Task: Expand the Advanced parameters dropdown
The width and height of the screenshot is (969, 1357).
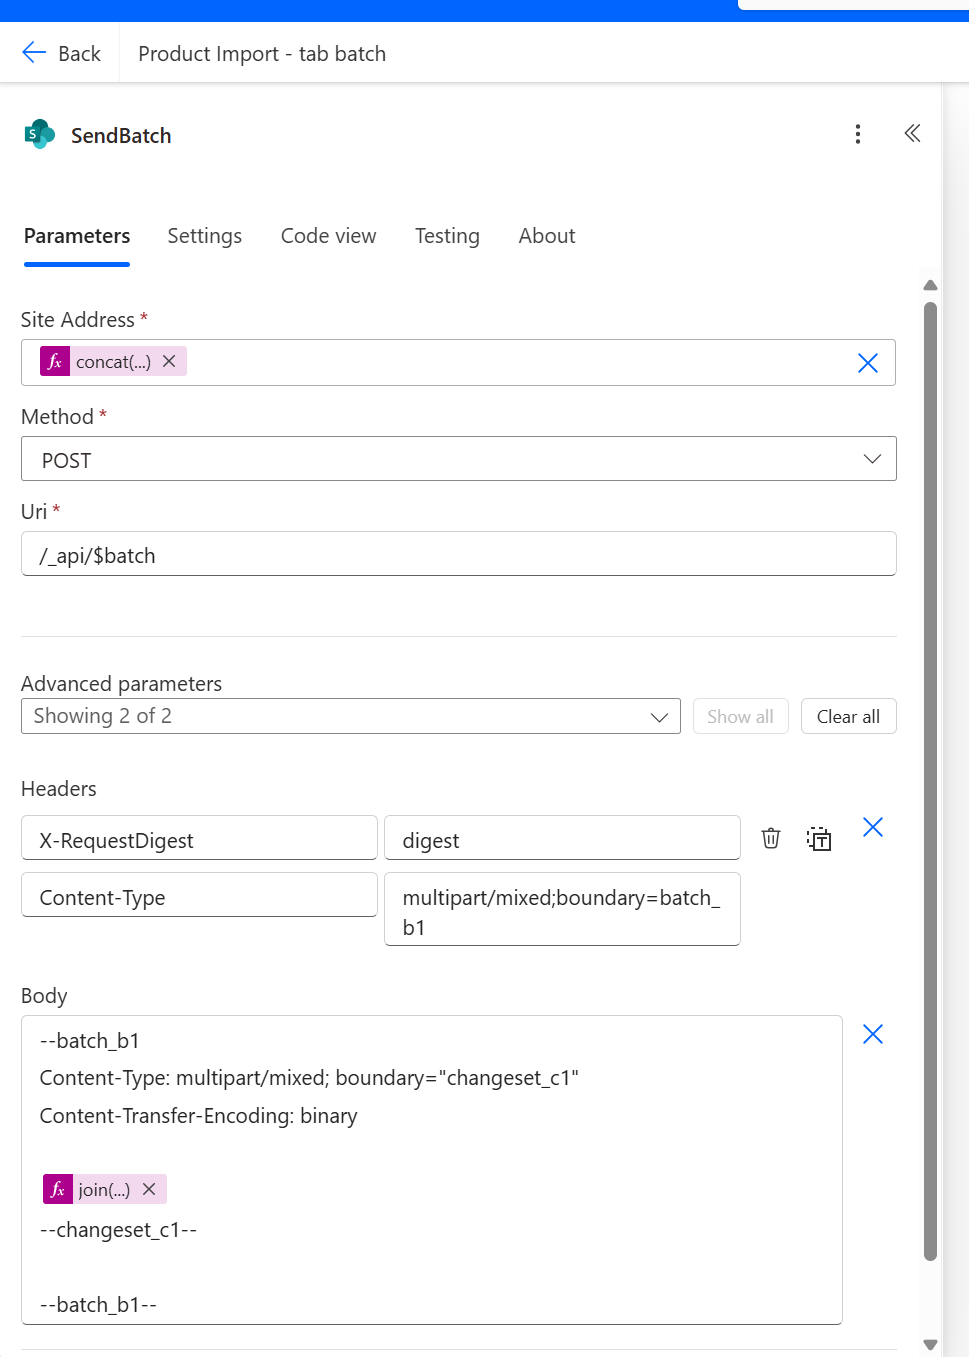Action: click(350, 716)
